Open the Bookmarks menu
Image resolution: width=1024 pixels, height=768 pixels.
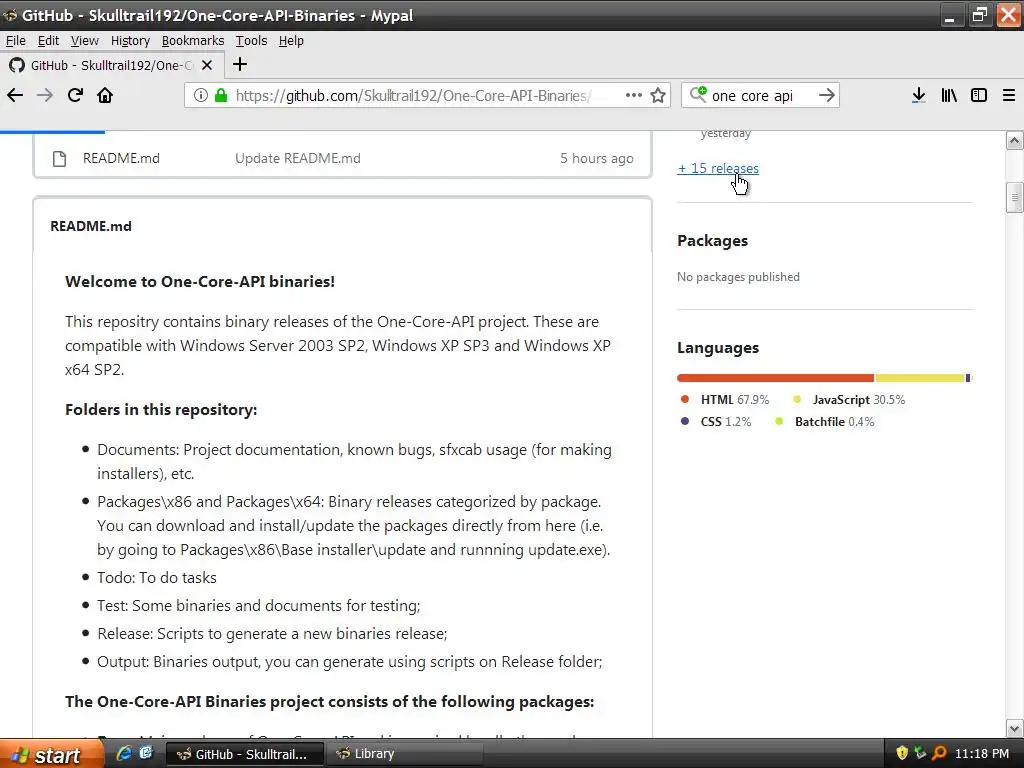tap(193, 40)
